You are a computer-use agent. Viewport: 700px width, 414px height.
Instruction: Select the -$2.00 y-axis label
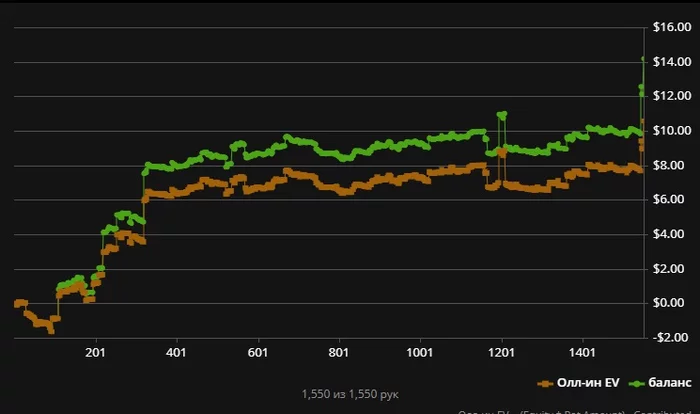(671, 337)
